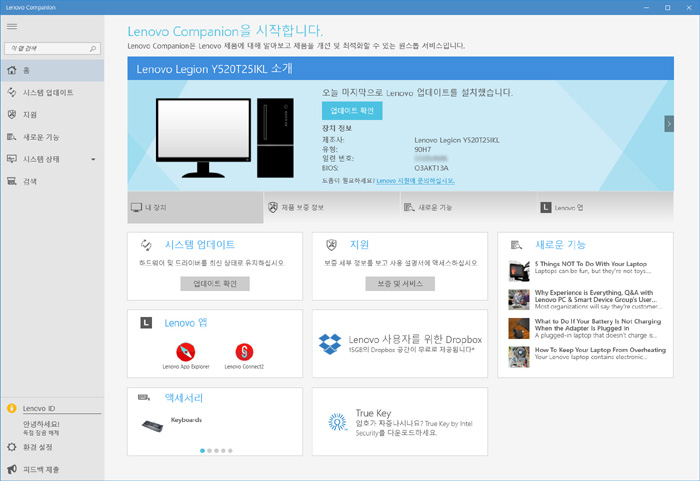Open thumbnail for 5 Things NOT article
Image resolution: width=700 pixels, height=481 pixels.
point(519,271)
